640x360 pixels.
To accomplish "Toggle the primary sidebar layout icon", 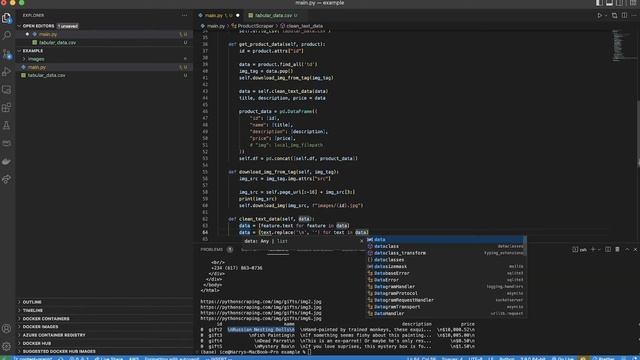I will coord(599,3).
